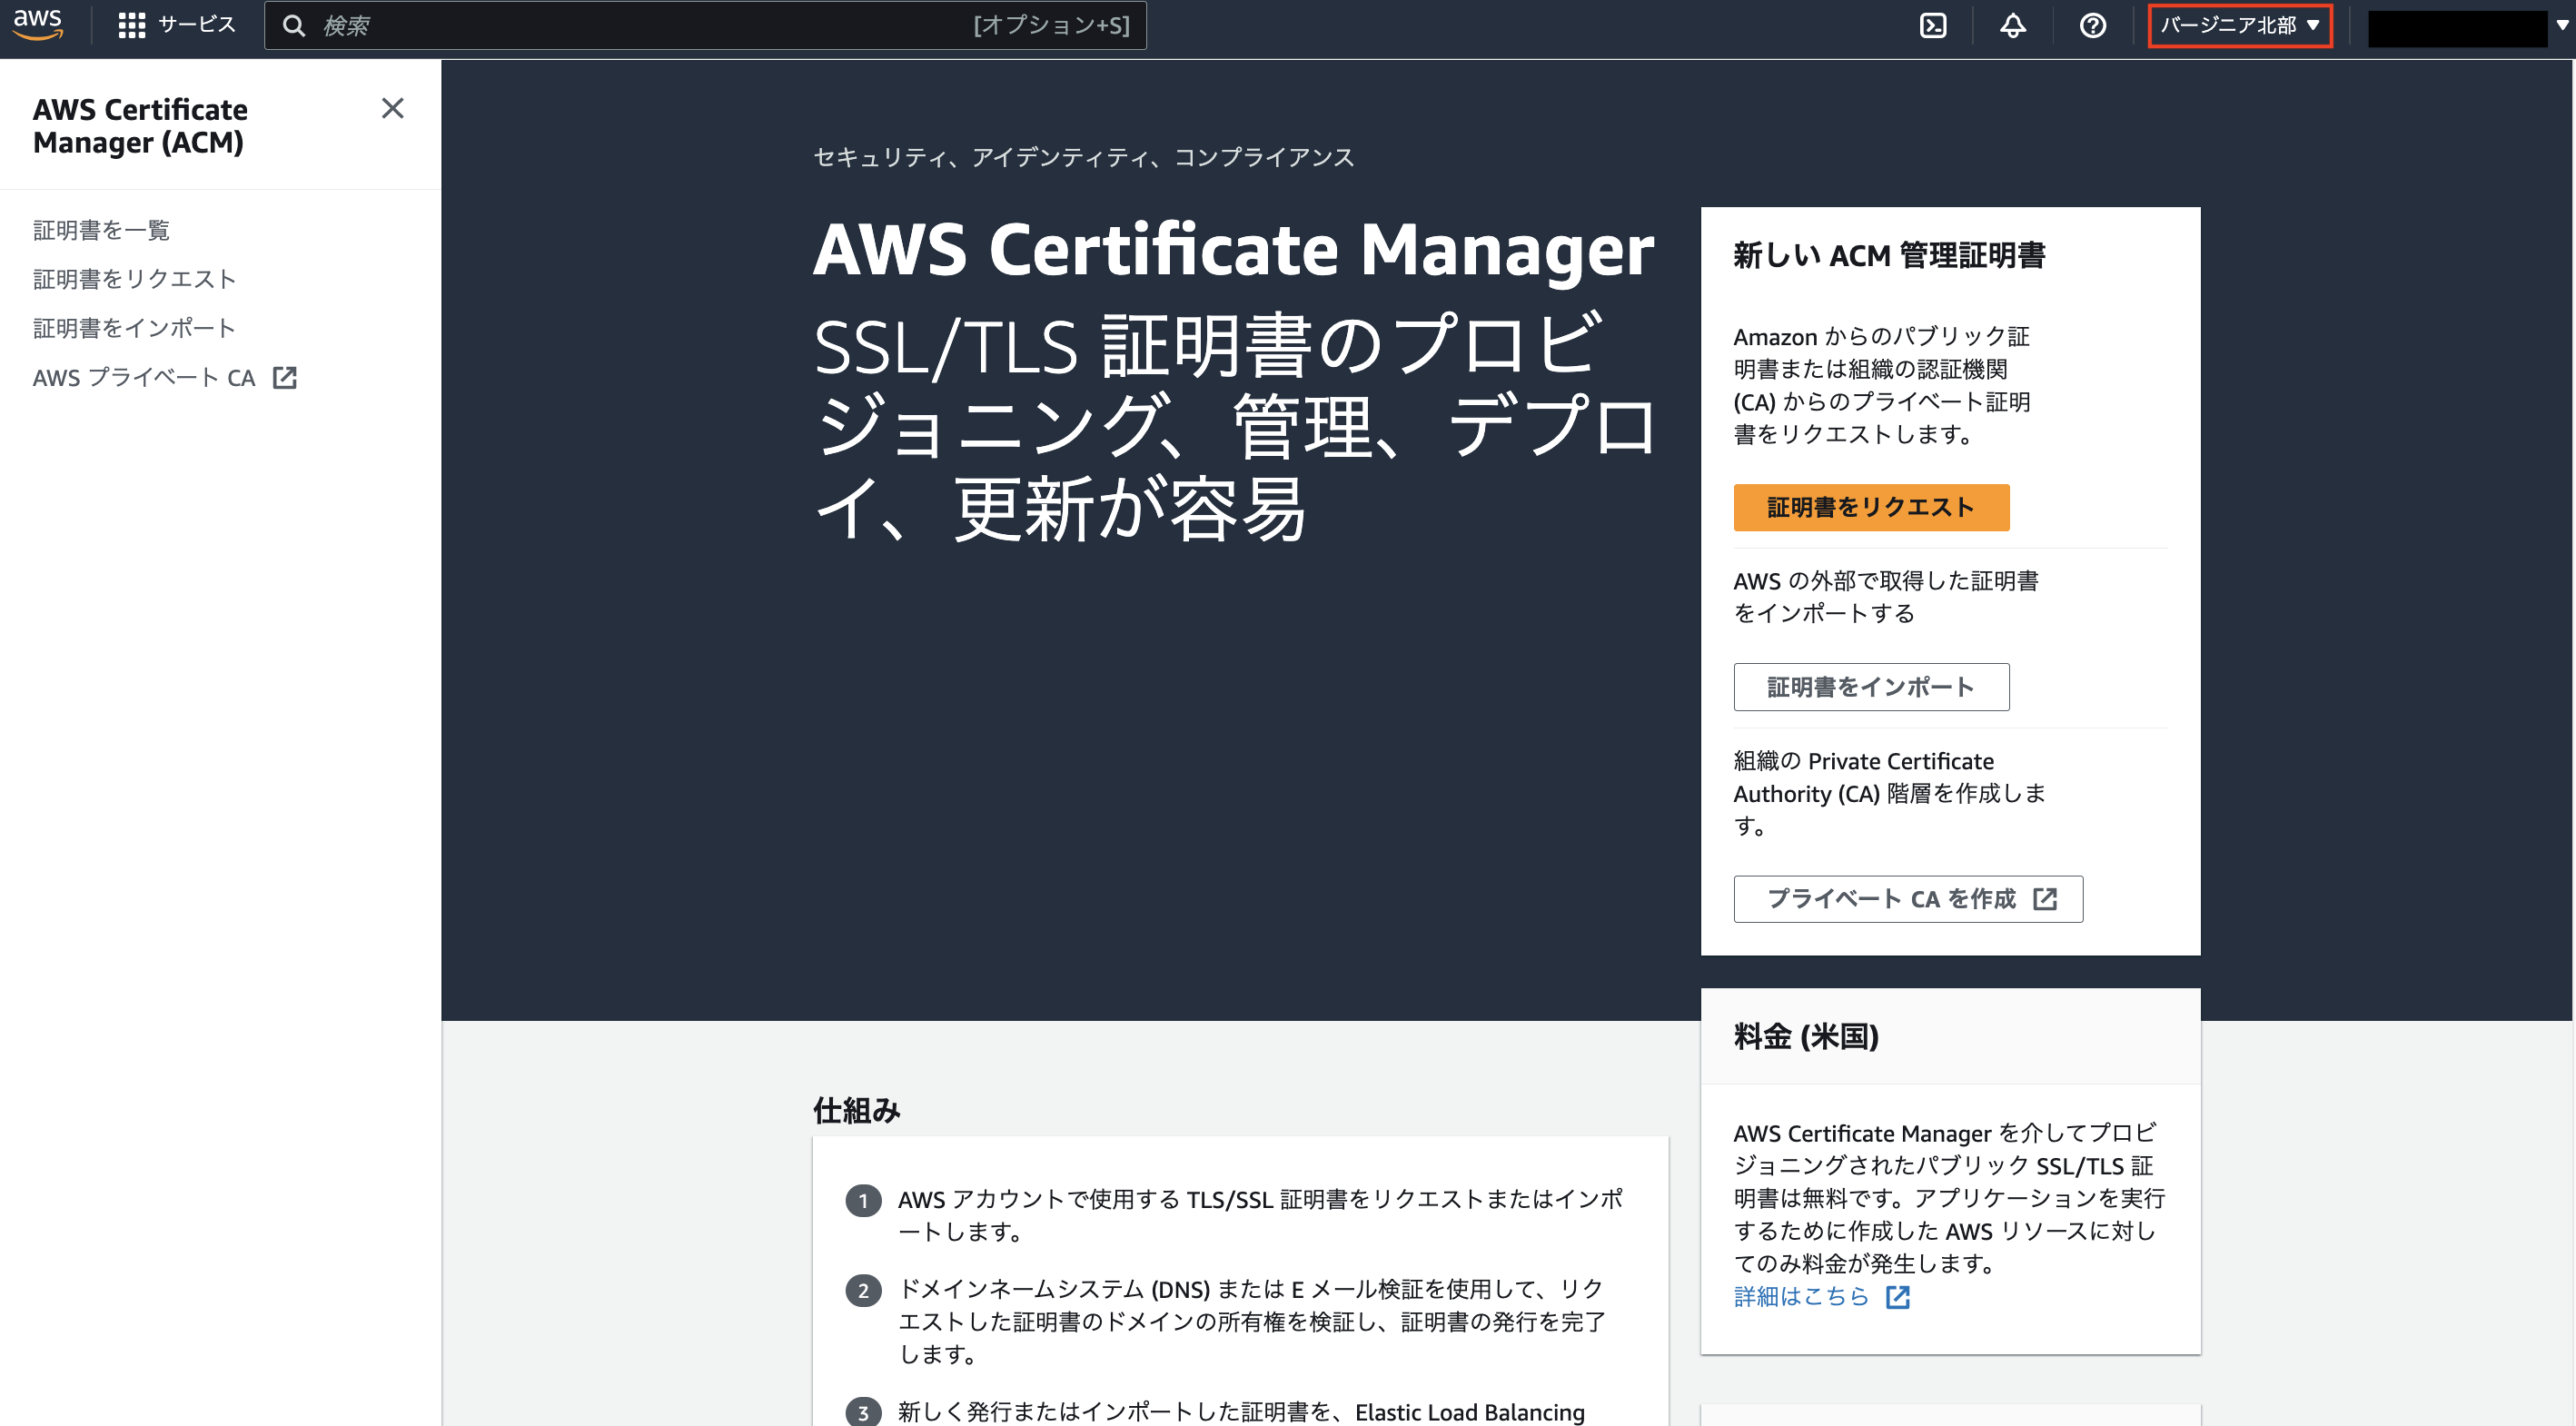
Task: Open the notifications bell icon
Action: tap(2012, 25)
